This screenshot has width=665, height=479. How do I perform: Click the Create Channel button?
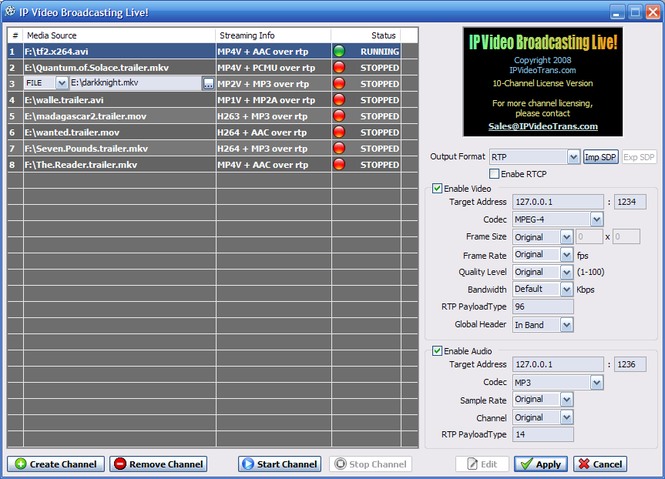[56, 464]
